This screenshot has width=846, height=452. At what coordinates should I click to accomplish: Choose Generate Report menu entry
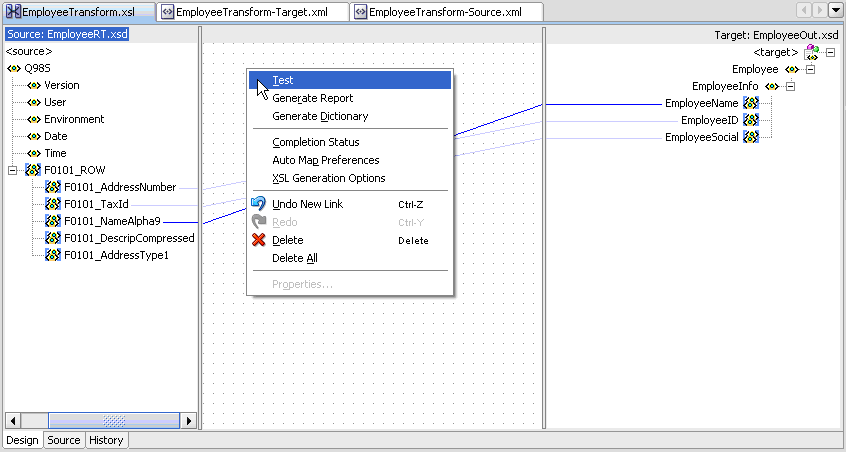pyautogui.click(x=350, y=98)
